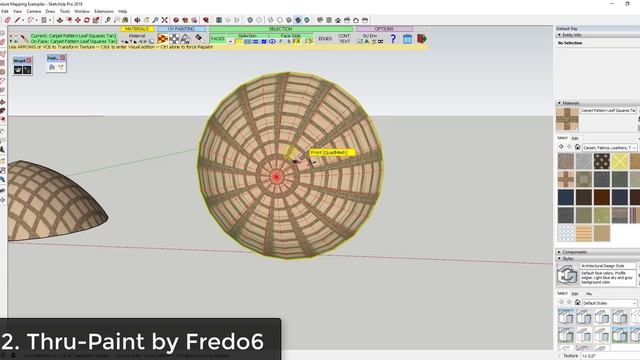
Task: Select the Zoom Extents tool
Action: tap(164, 20)
